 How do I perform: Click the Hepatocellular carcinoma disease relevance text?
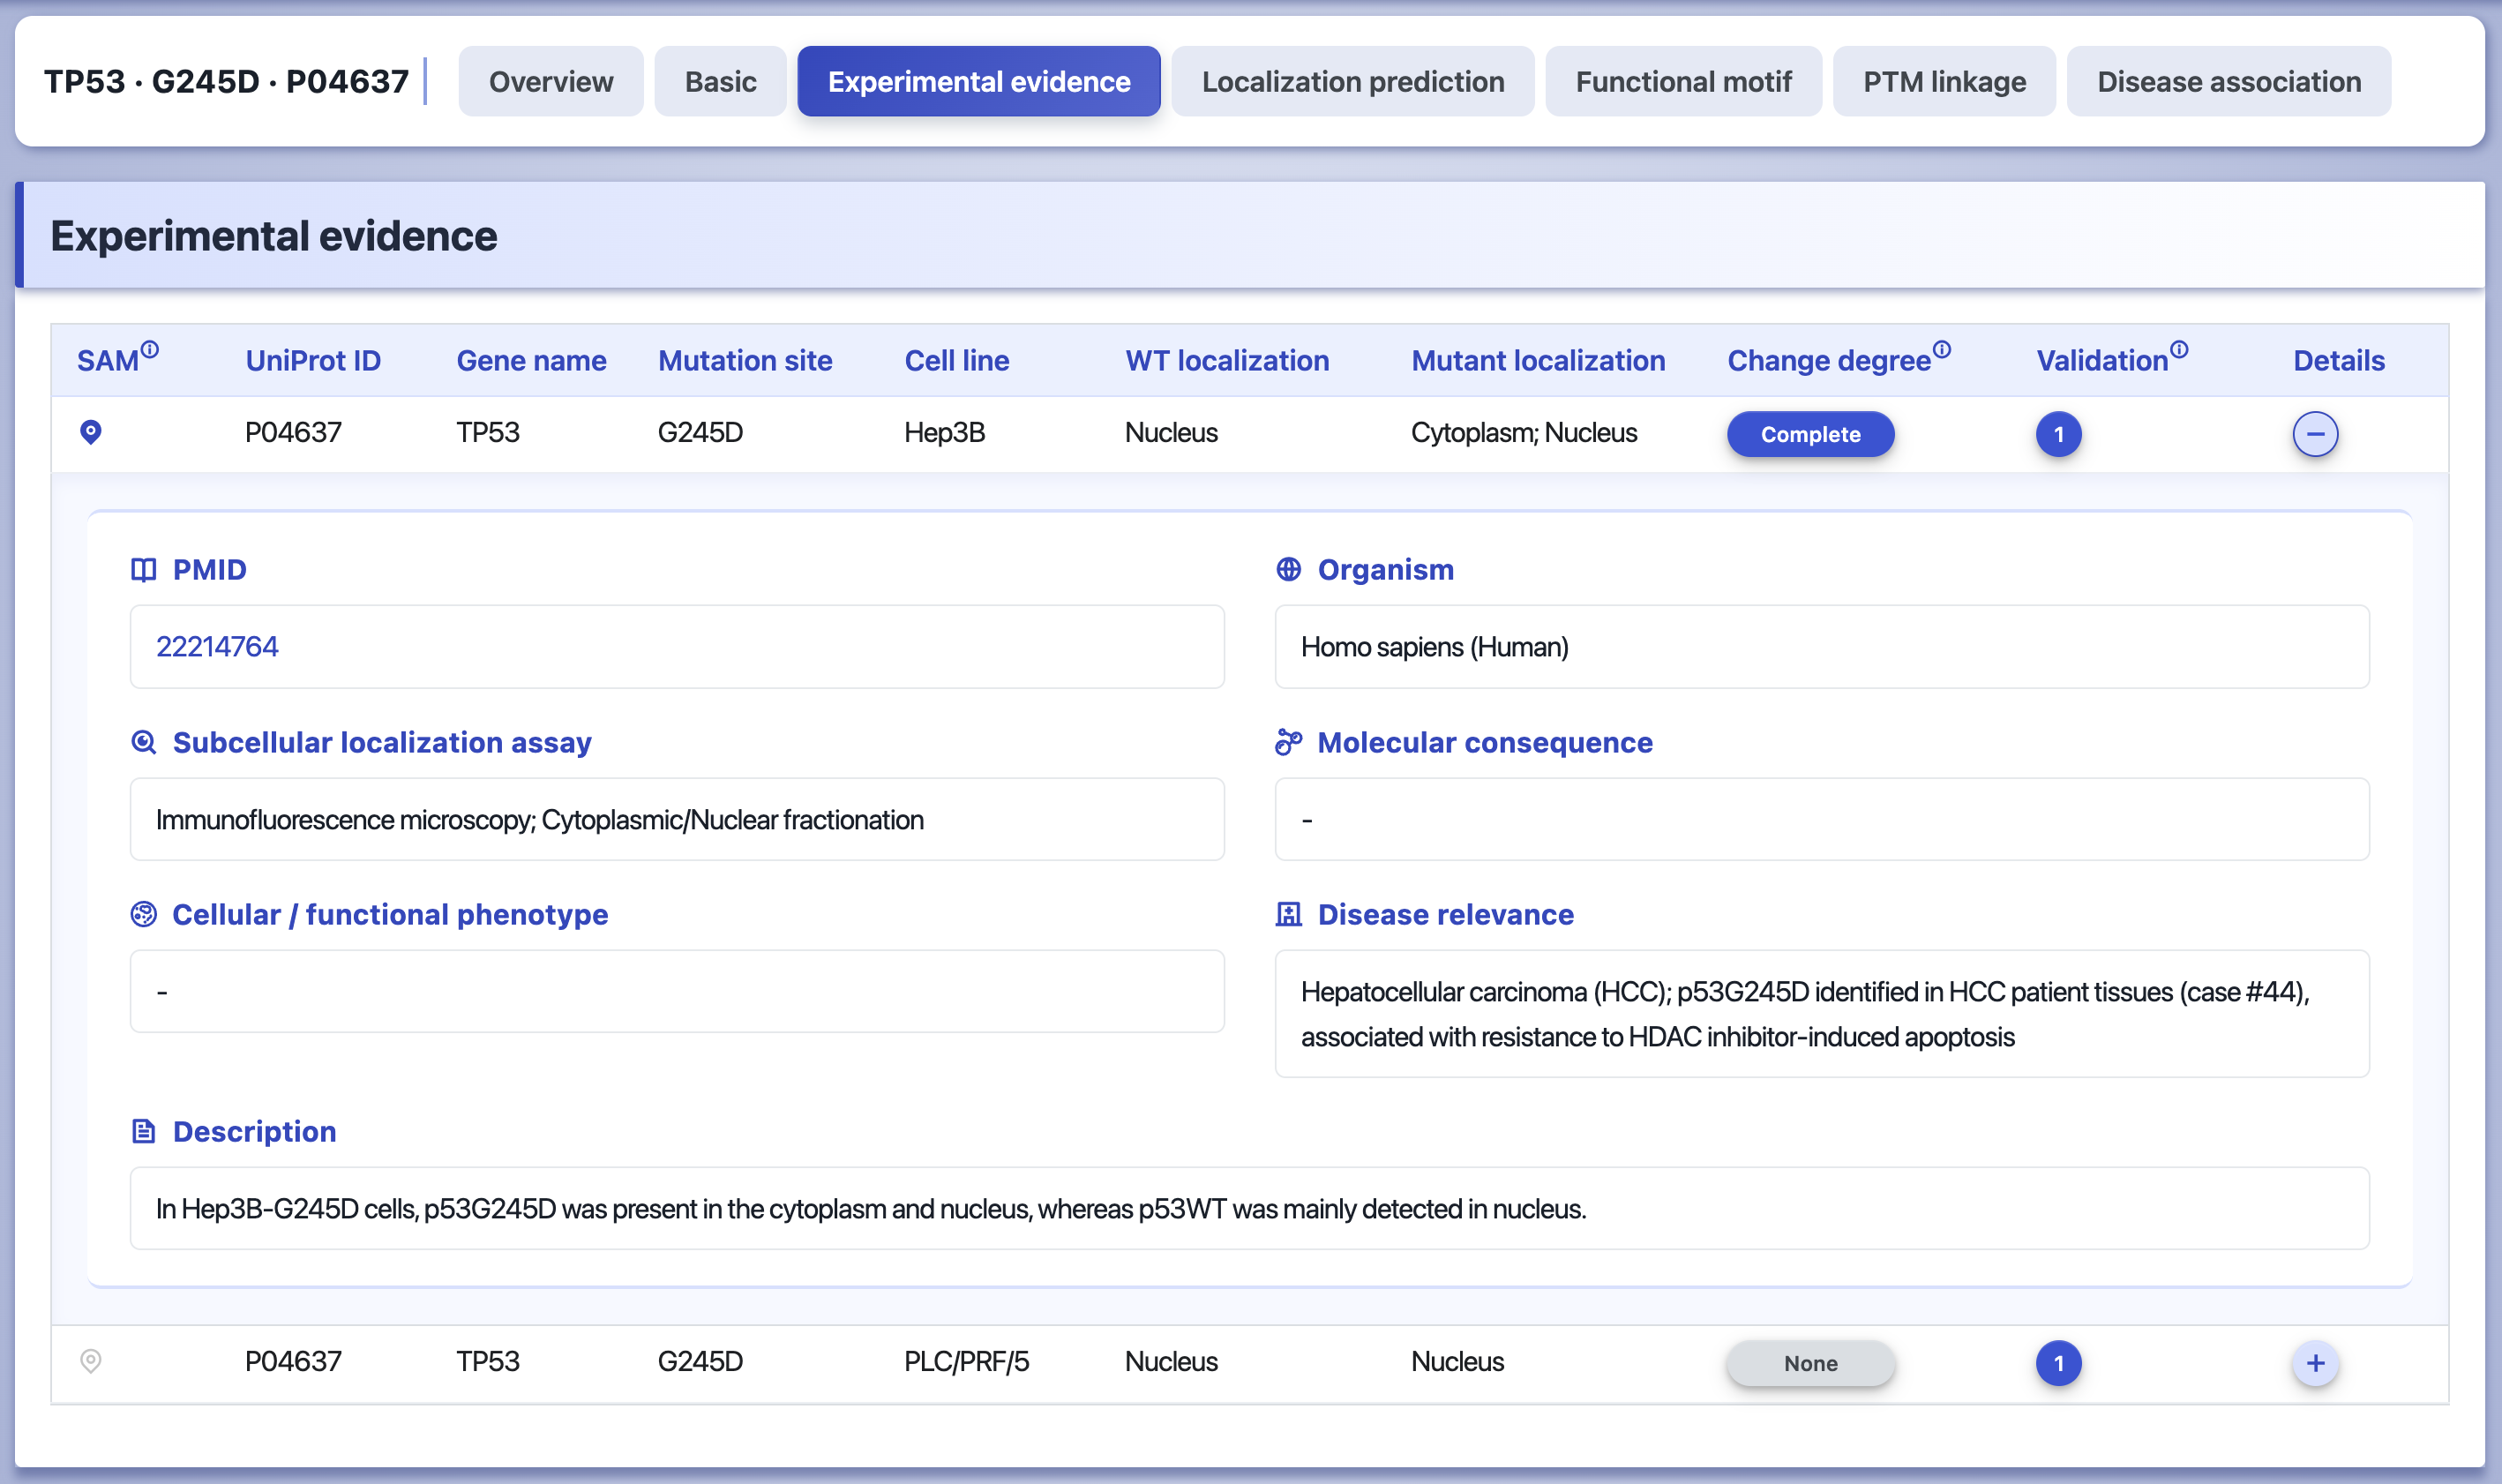(x=1805, y=1014)
